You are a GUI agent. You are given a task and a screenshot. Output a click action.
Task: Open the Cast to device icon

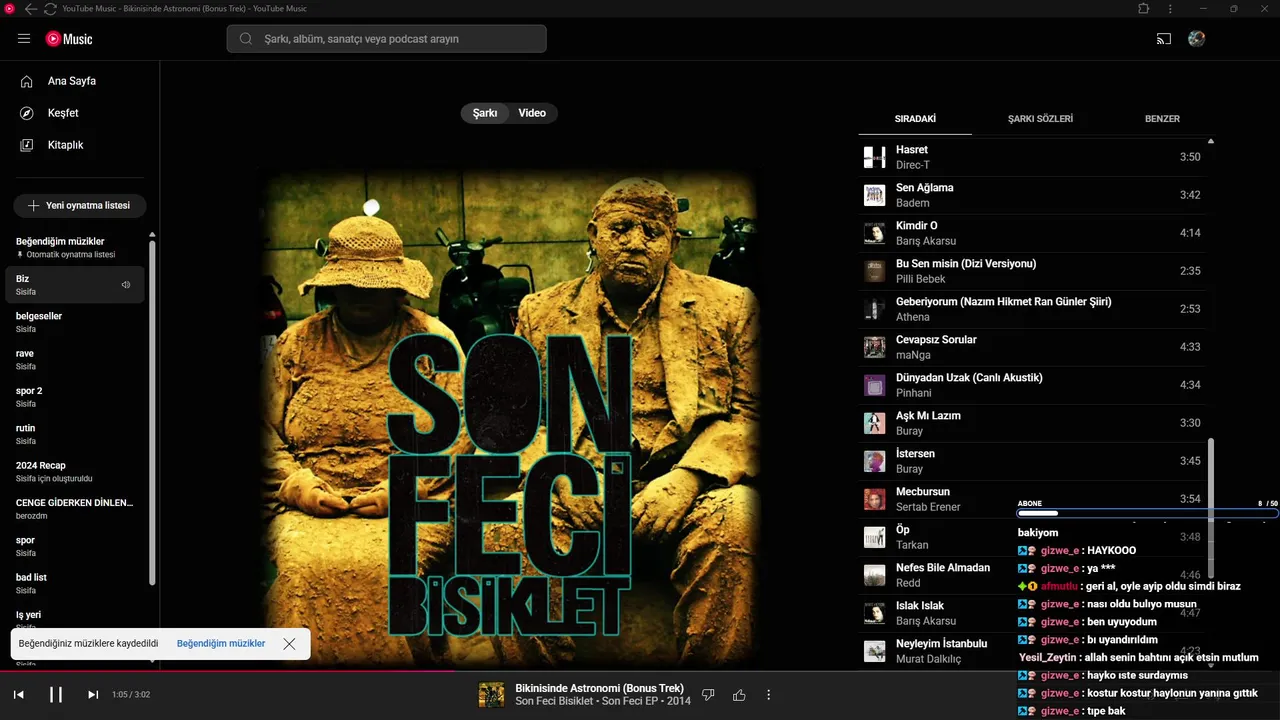1163,39
